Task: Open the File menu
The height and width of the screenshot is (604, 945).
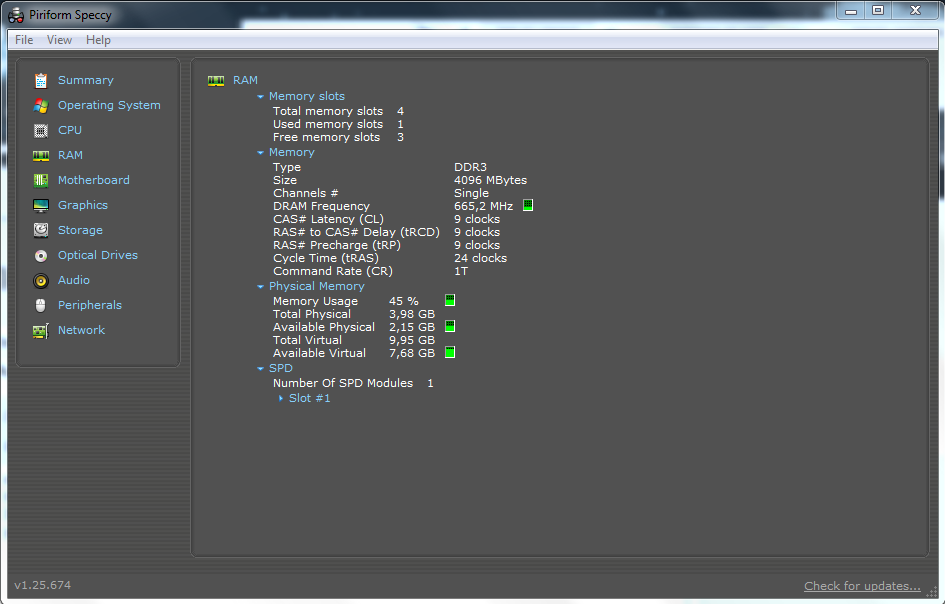Action: pyautogui.click(x=24, y=40)
